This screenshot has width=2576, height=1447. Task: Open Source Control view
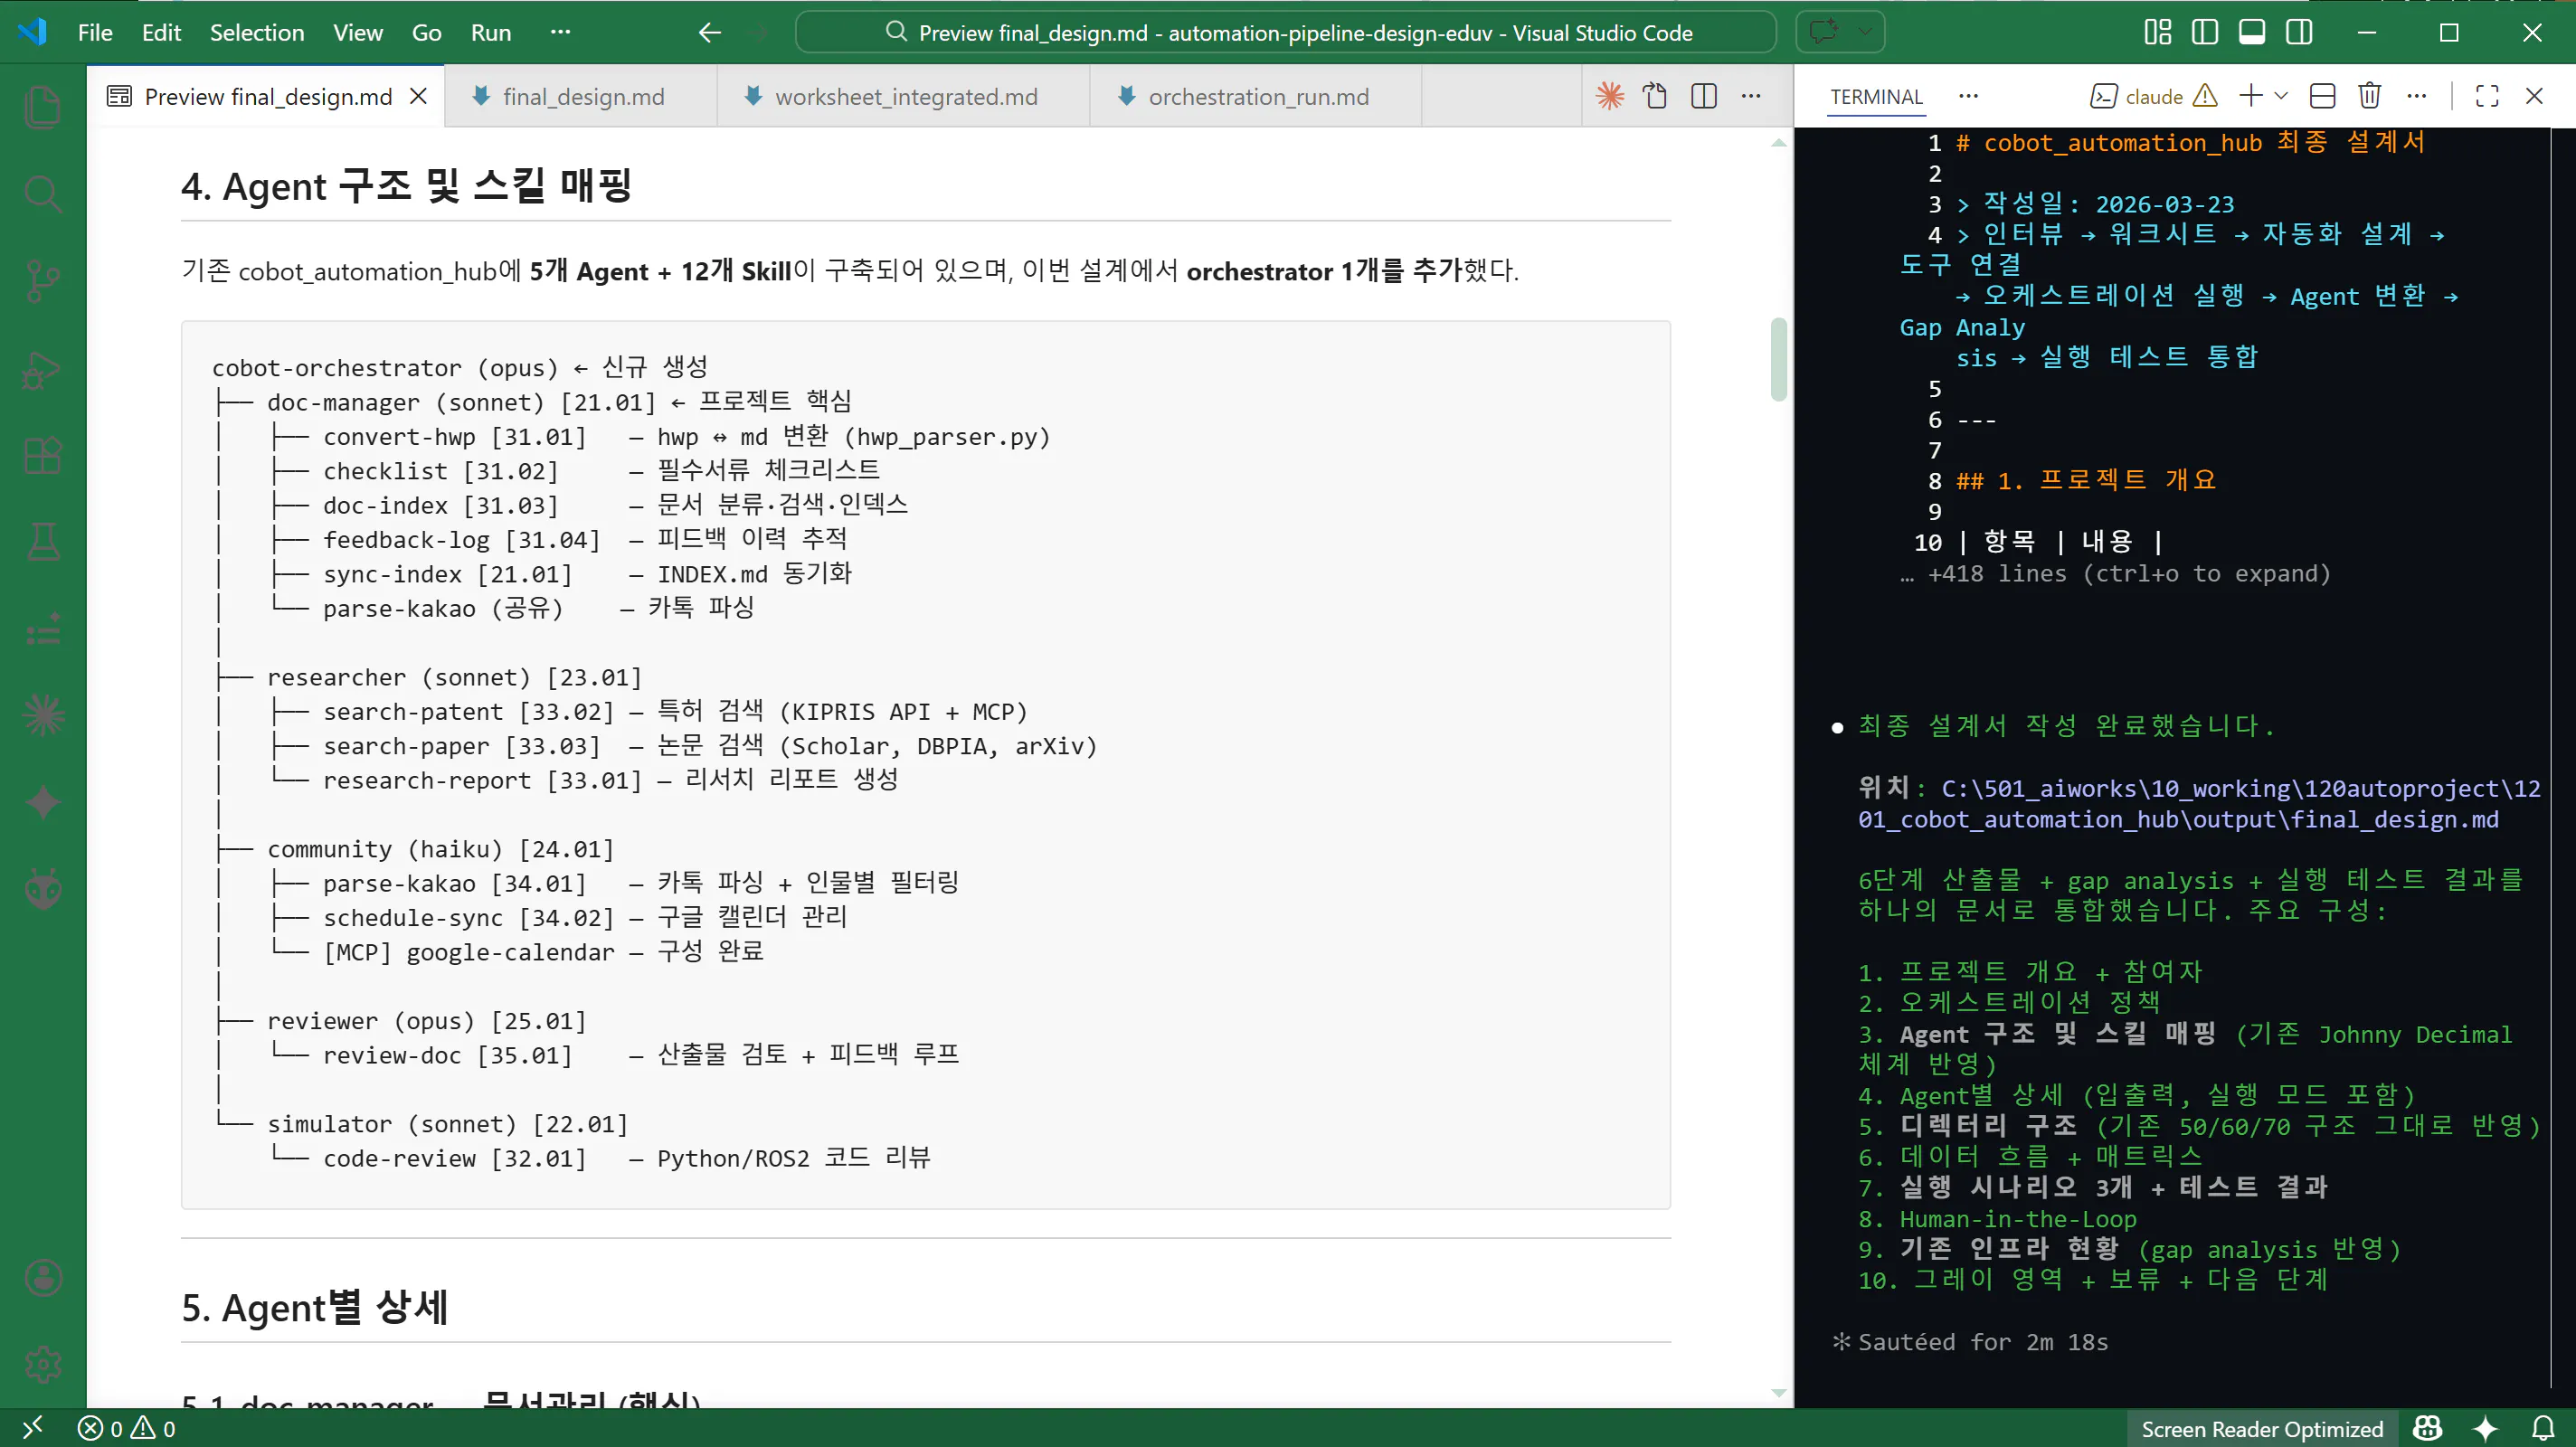click(x=43, y=281)
